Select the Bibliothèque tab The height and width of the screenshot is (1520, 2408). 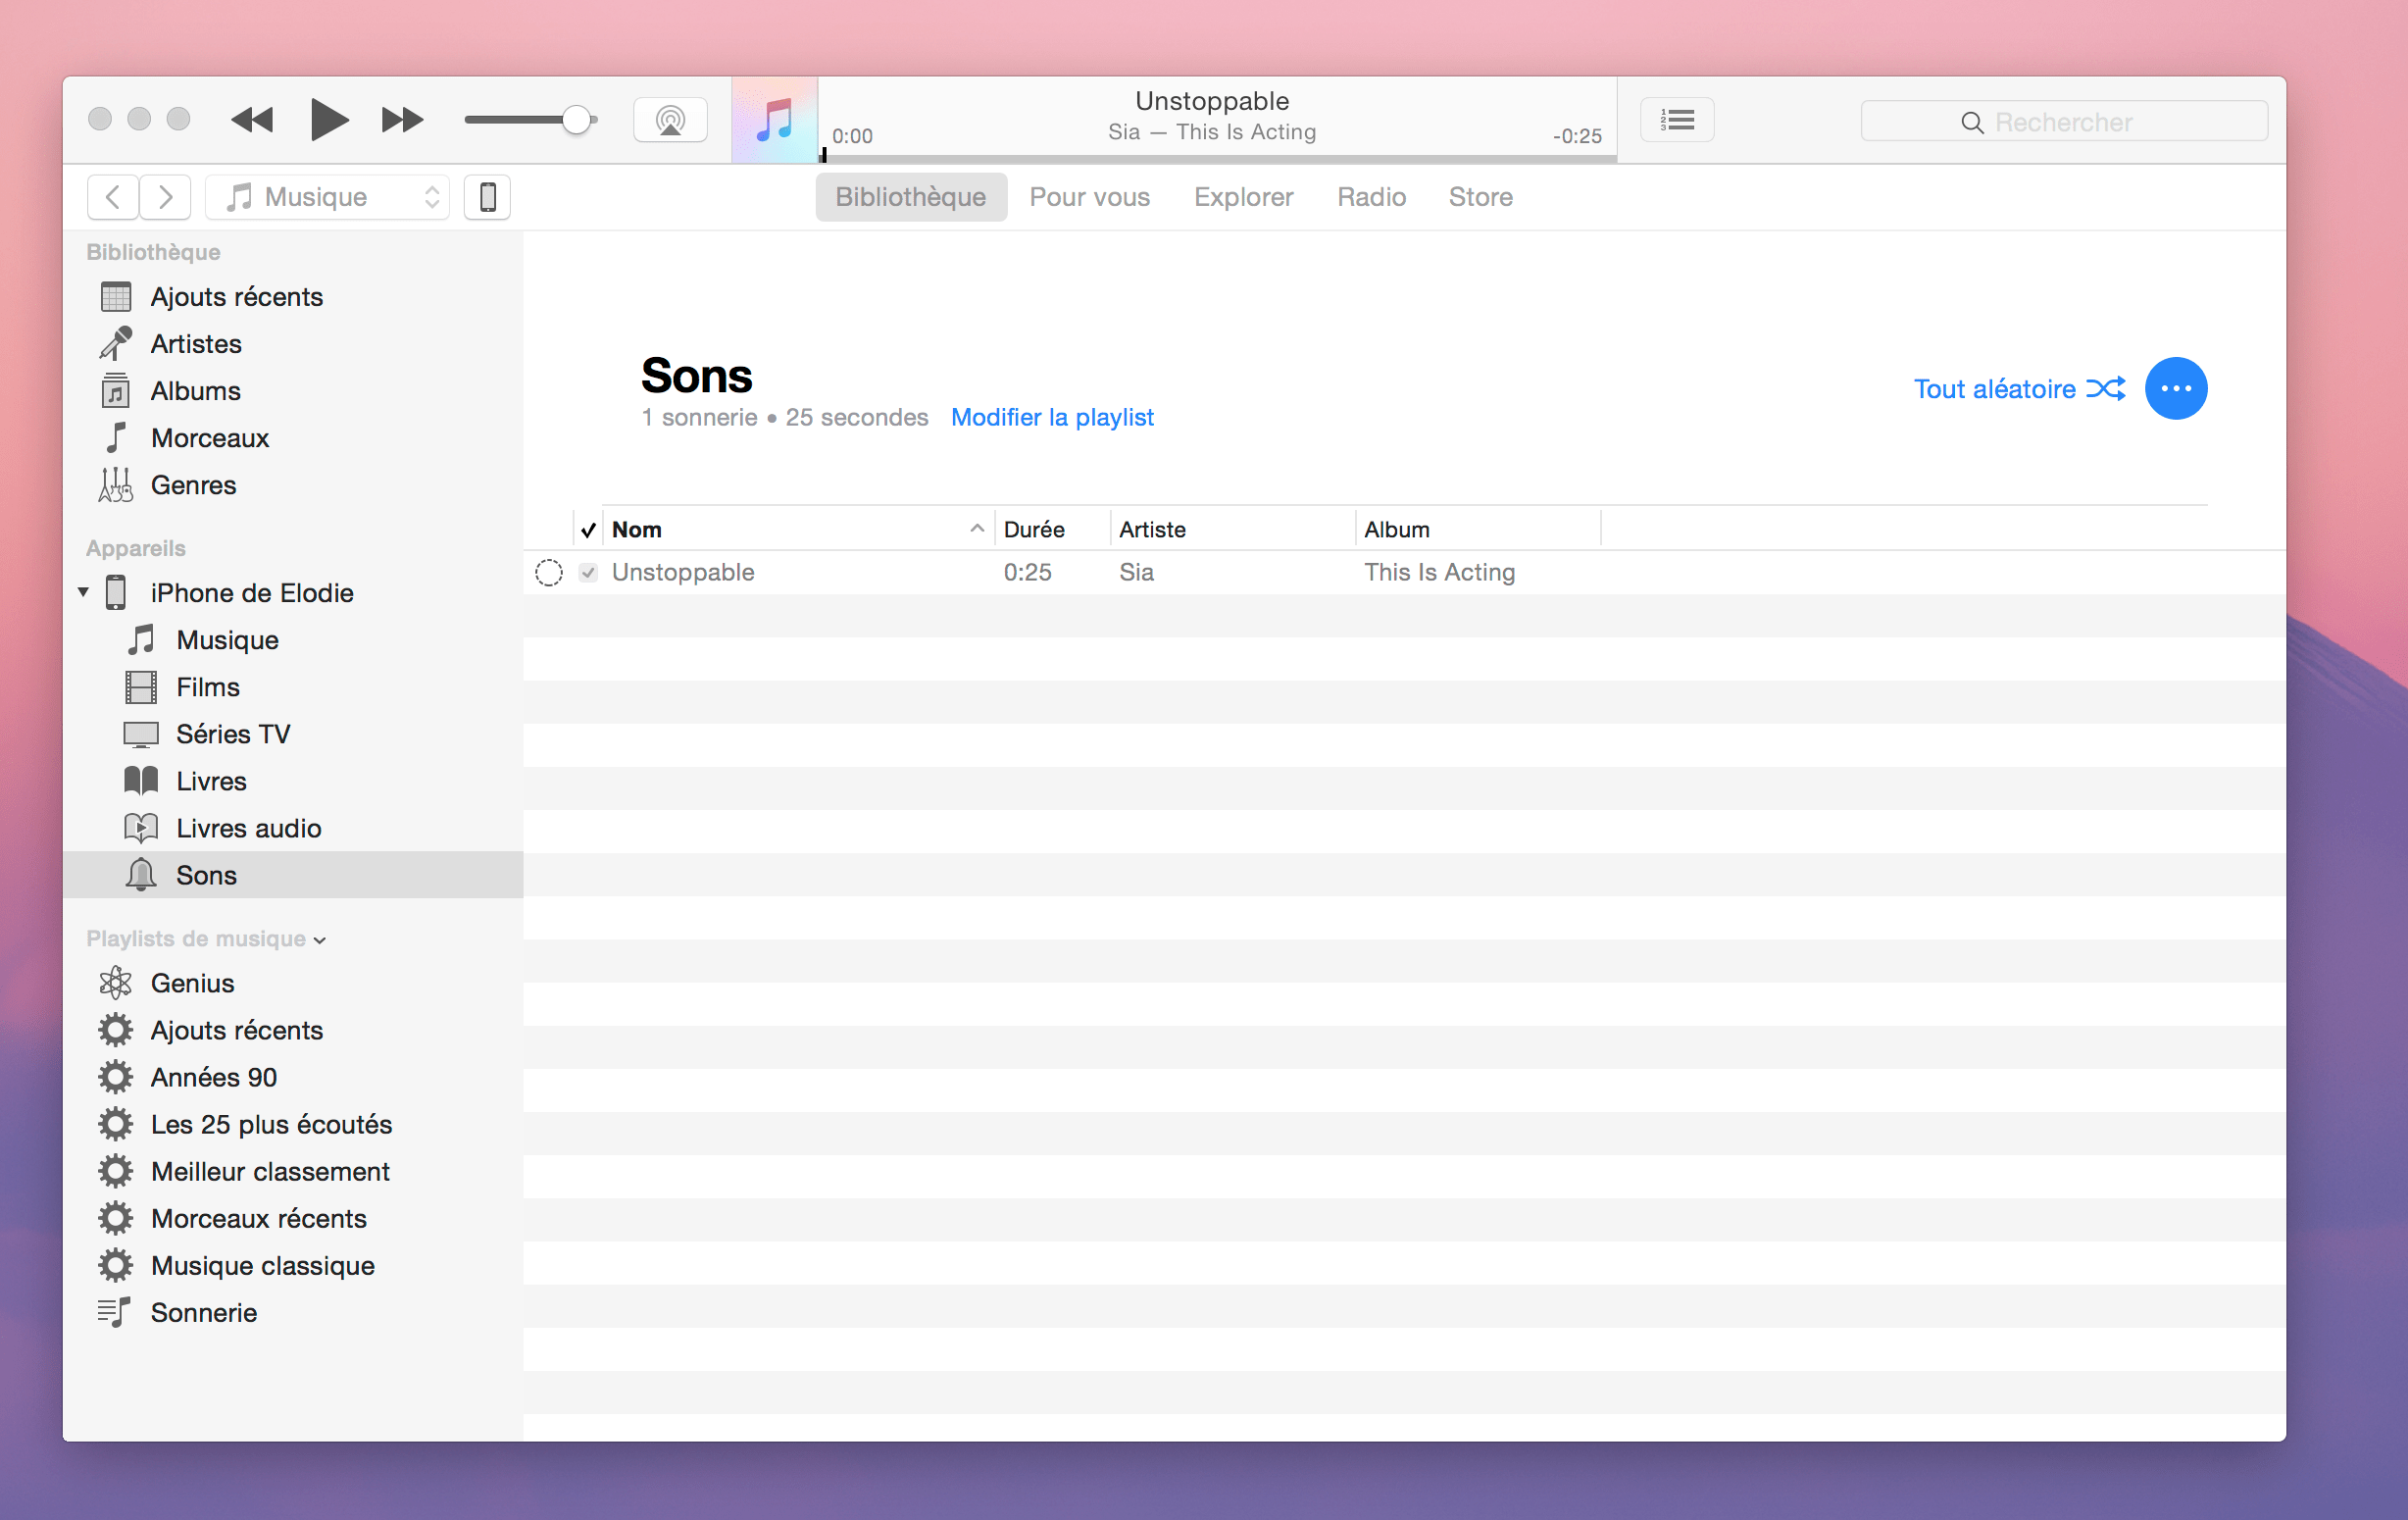tap(907, 196)
